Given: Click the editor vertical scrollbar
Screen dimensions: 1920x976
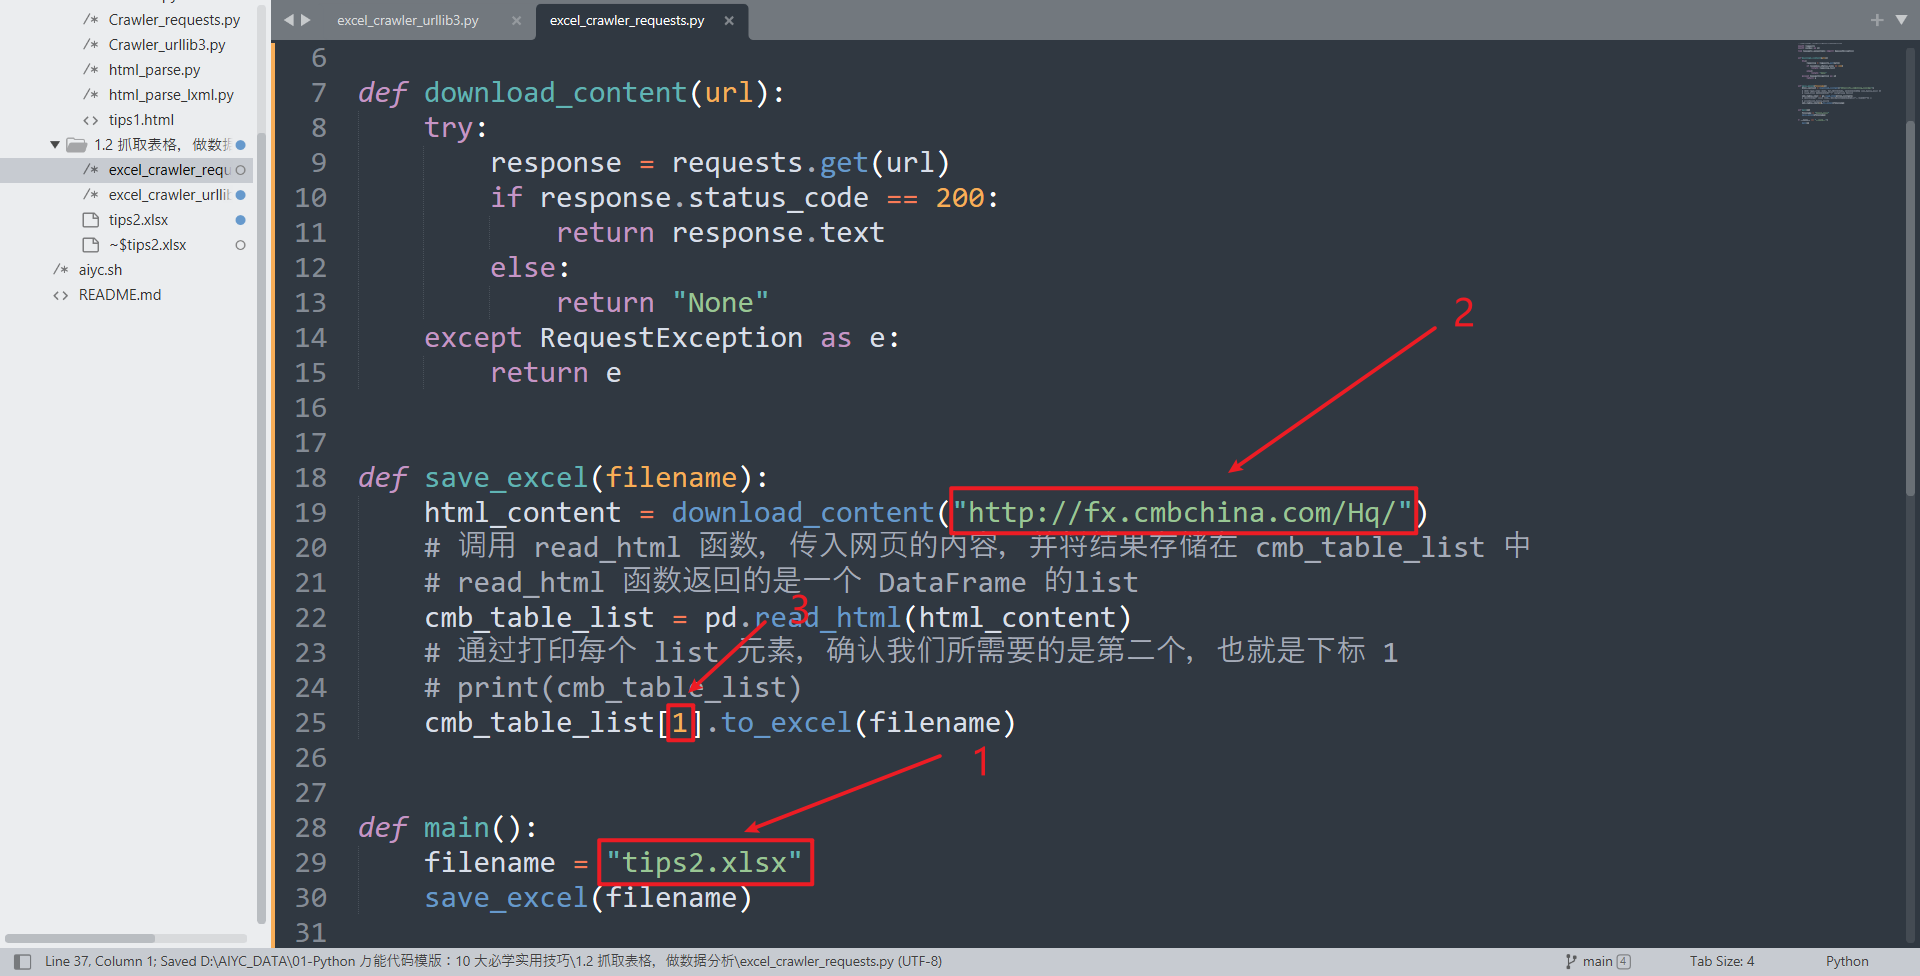Looking at the screenshot, I should click(x=1910, y=308).
